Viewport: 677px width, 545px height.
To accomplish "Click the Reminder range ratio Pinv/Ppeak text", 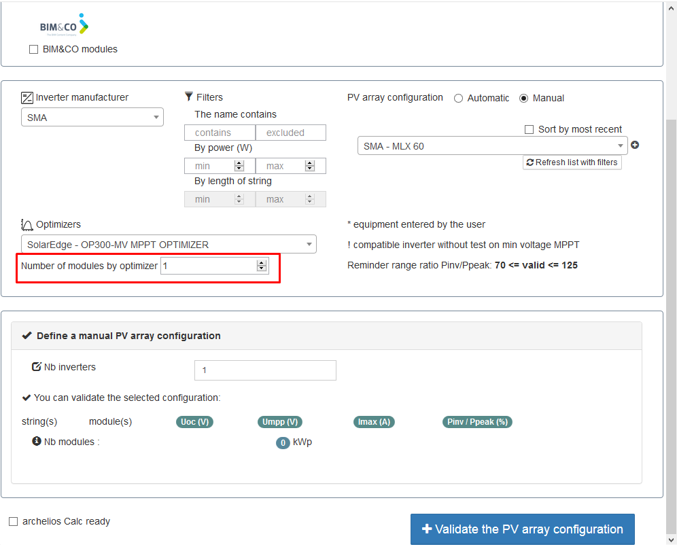I will point(462,265).
